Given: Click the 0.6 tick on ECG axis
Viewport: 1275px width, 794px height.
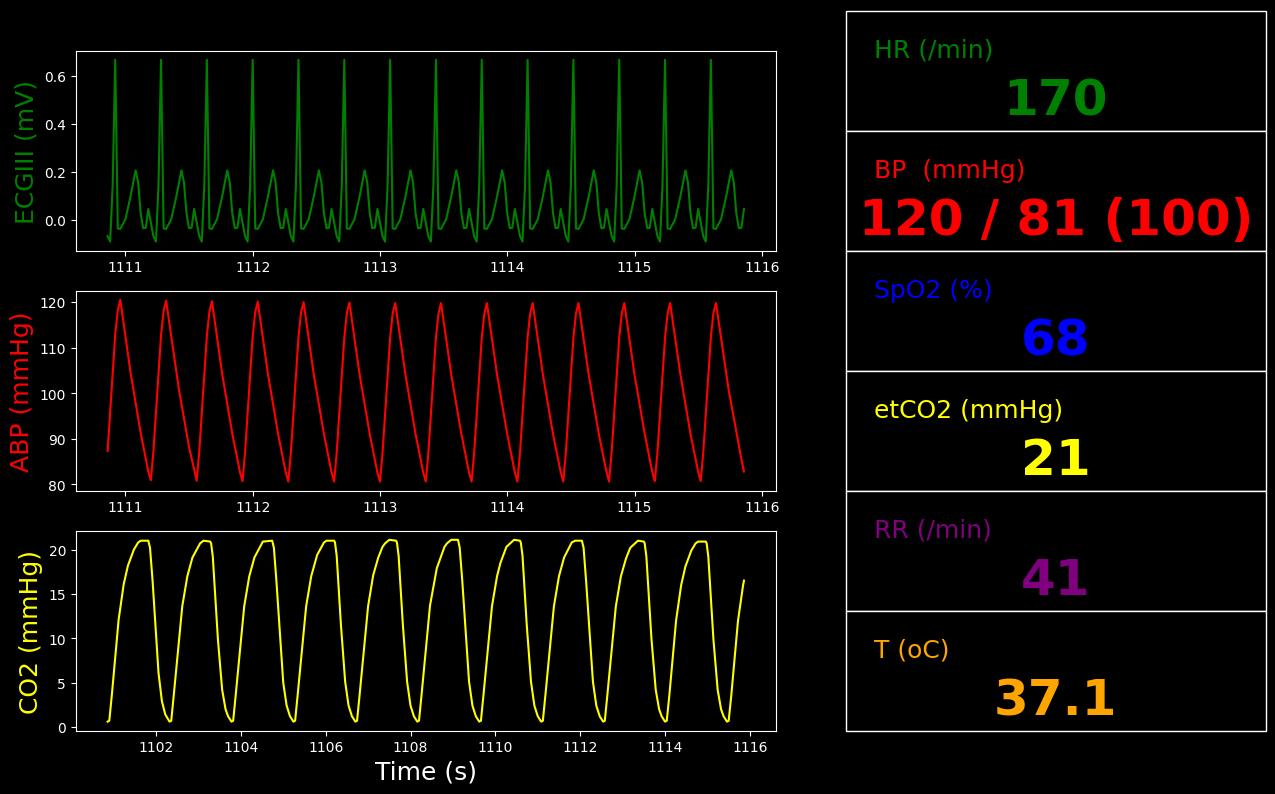Looking at the screenshot, I should pos(55,77).
